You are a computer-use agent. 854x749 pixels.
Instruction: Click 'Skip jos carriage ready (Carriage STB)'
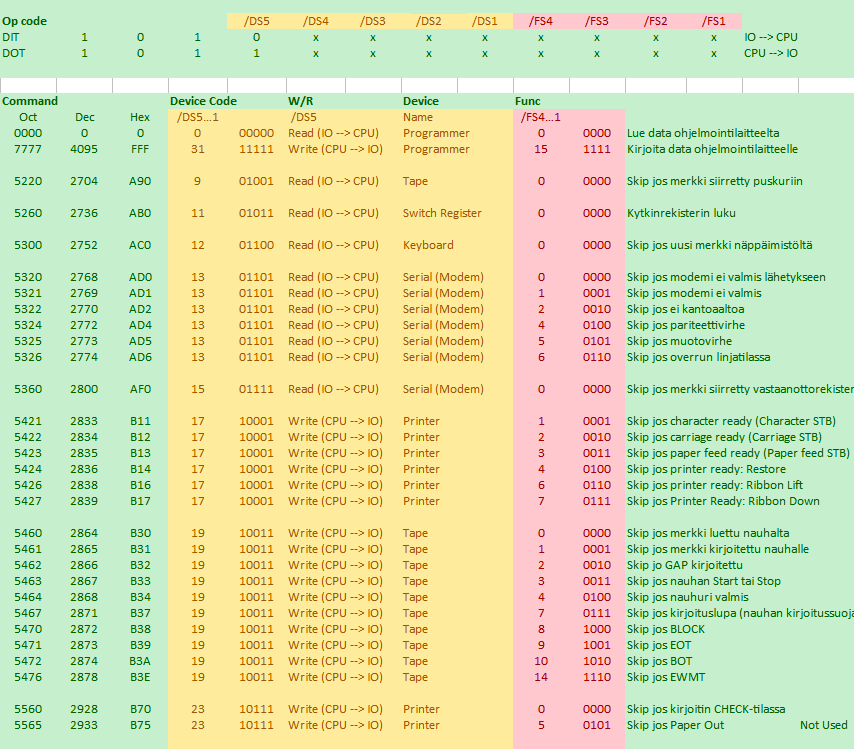click(x=724, y=437)
